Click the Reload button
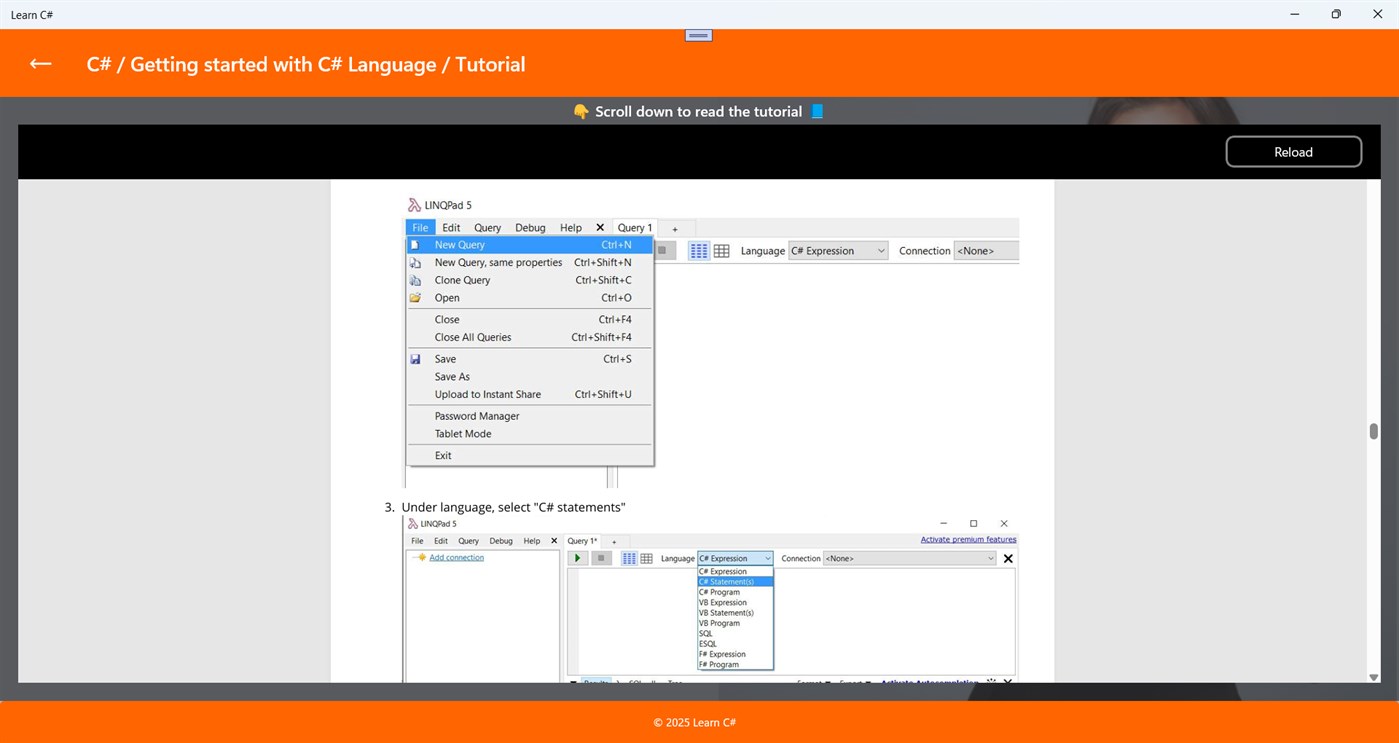The image size is (1399, 743). [x=1293, y=151]
